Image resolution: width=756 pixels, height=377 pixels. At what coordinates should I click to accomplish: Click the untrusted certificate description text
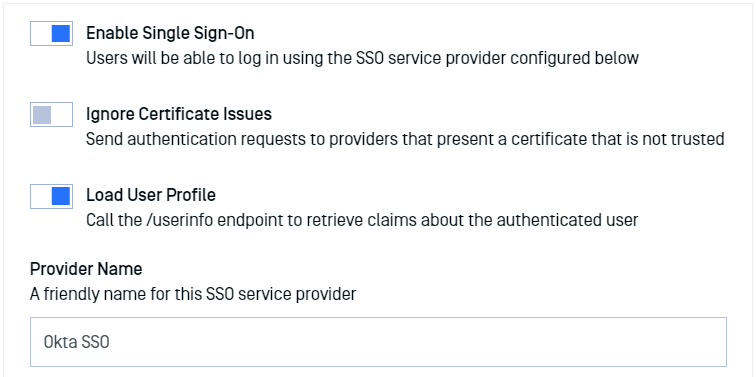click(405, 139)
